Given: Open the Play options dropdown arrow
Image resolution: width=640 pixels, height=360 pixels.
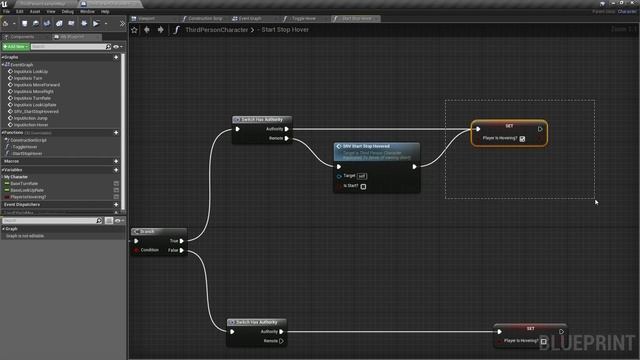Looking at the screenshot, I should tap(106, 24).
